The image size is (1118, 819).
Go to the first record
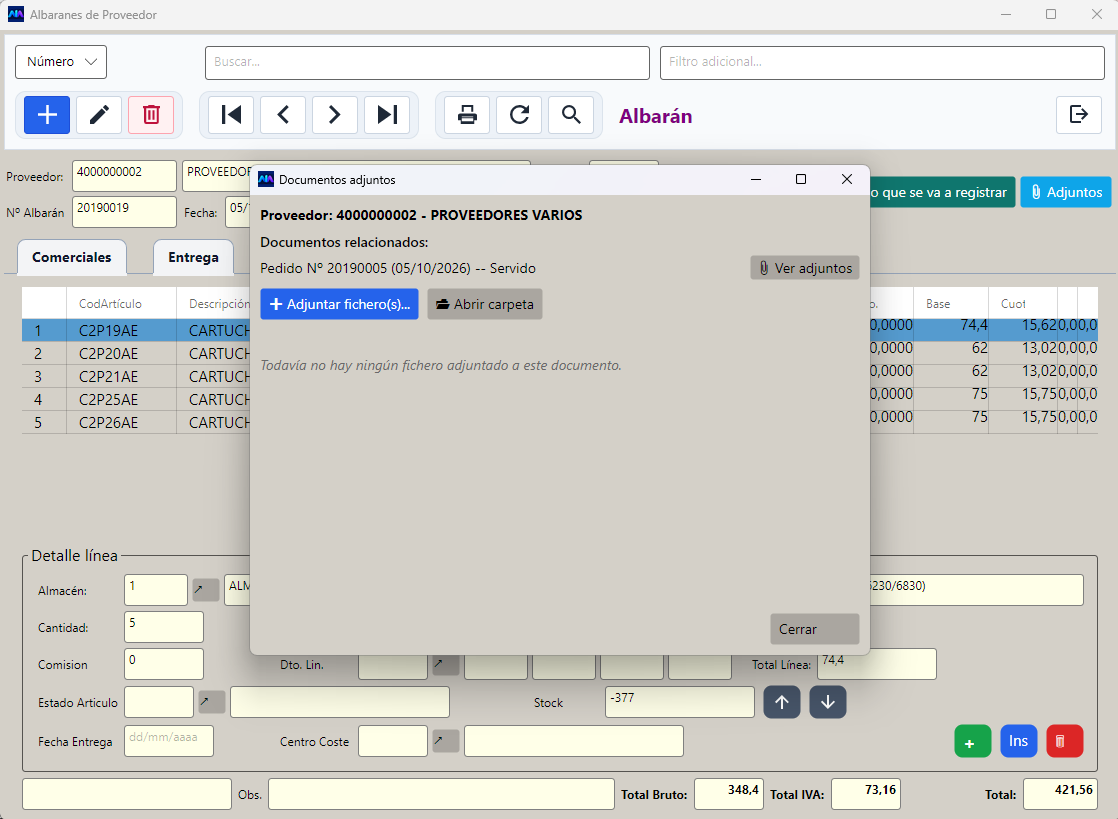click(x=231, y=115)
